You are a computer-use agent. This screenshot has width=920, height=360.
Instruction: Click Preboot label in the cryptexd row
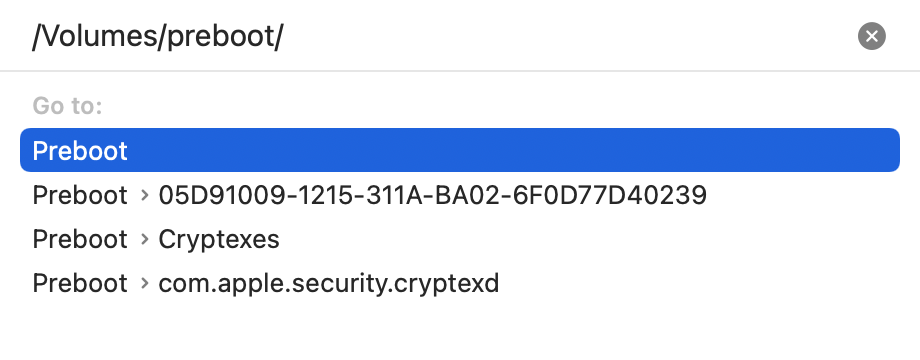point(80,283)
